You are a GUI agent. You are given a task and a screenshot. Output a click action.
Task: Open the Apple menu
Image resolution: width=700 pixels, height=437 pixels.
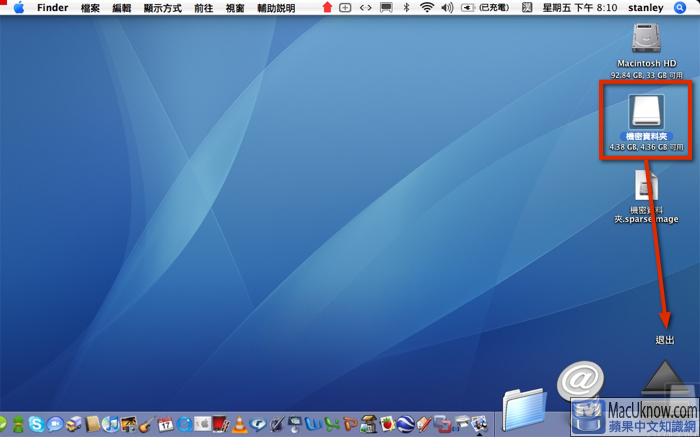tap(19, 8)
